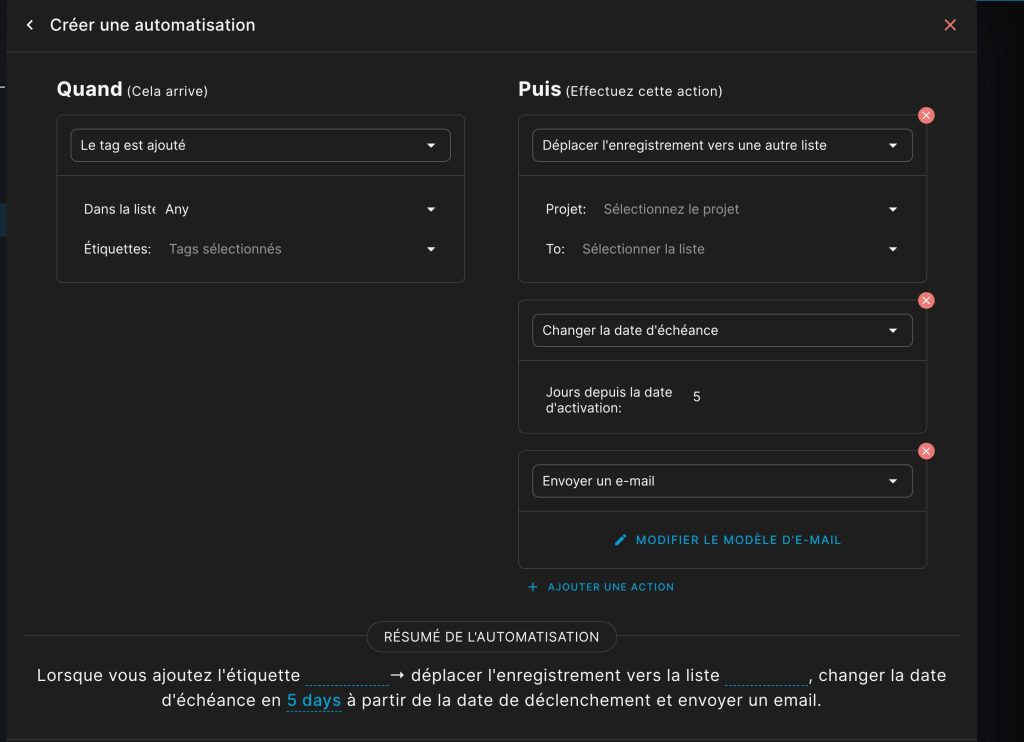Remove the Changer la date d'échéance action

pos(926,300)
